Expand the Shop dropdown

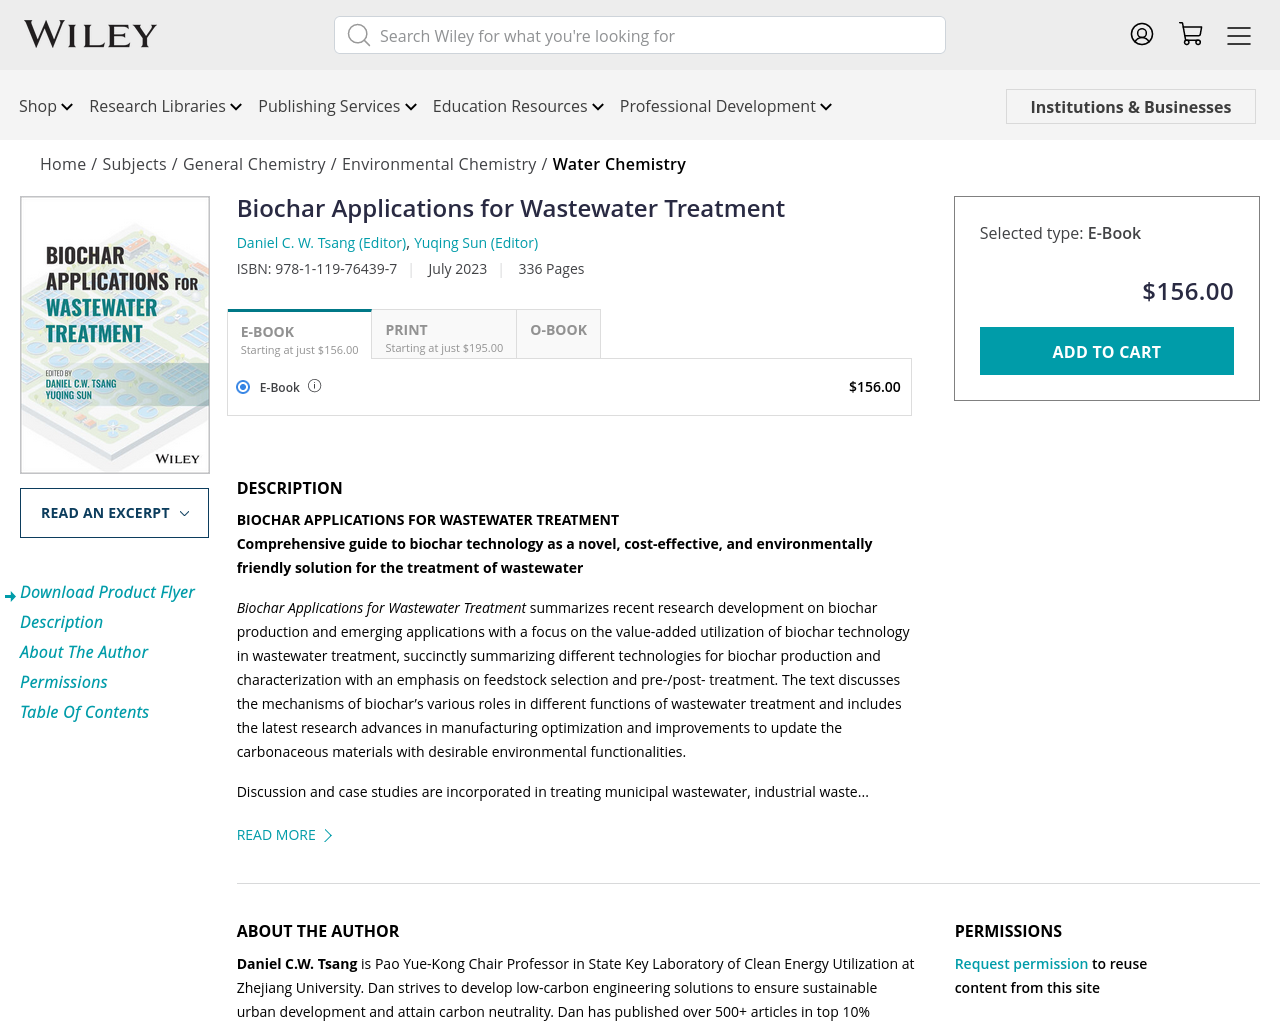[46, 106]
